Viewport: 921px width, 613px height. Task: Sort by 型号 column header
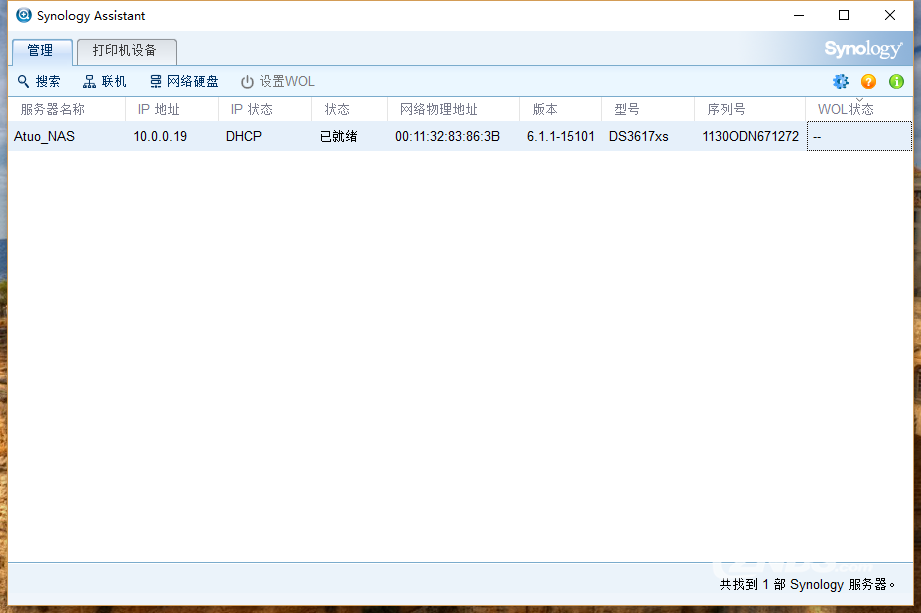point(627,110)
